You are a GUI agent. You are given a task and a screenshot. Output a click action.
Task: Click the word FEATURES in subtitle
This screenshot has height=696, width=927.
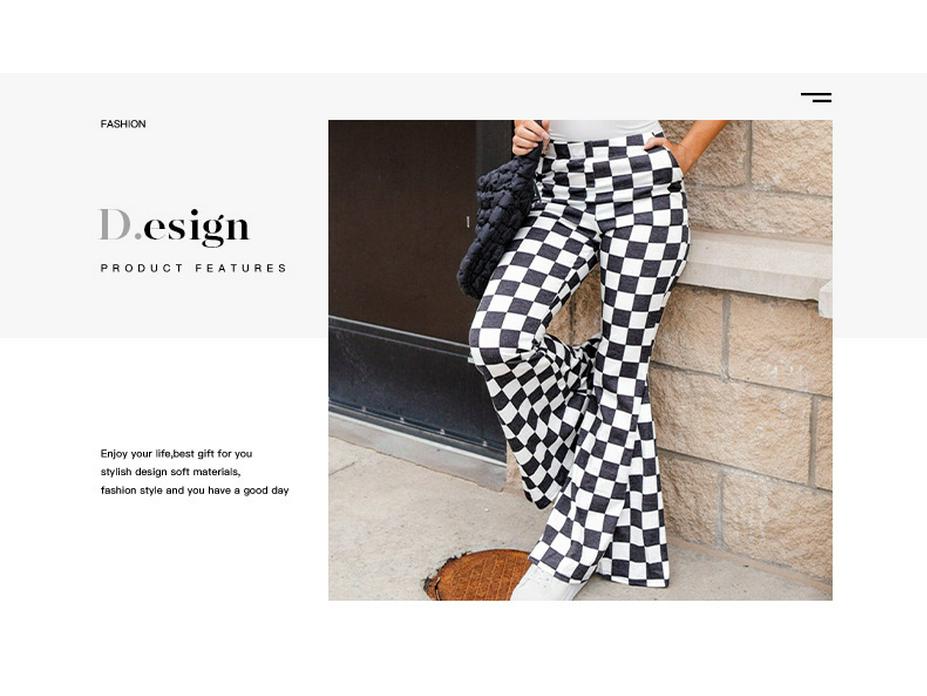tap(241, 268)
